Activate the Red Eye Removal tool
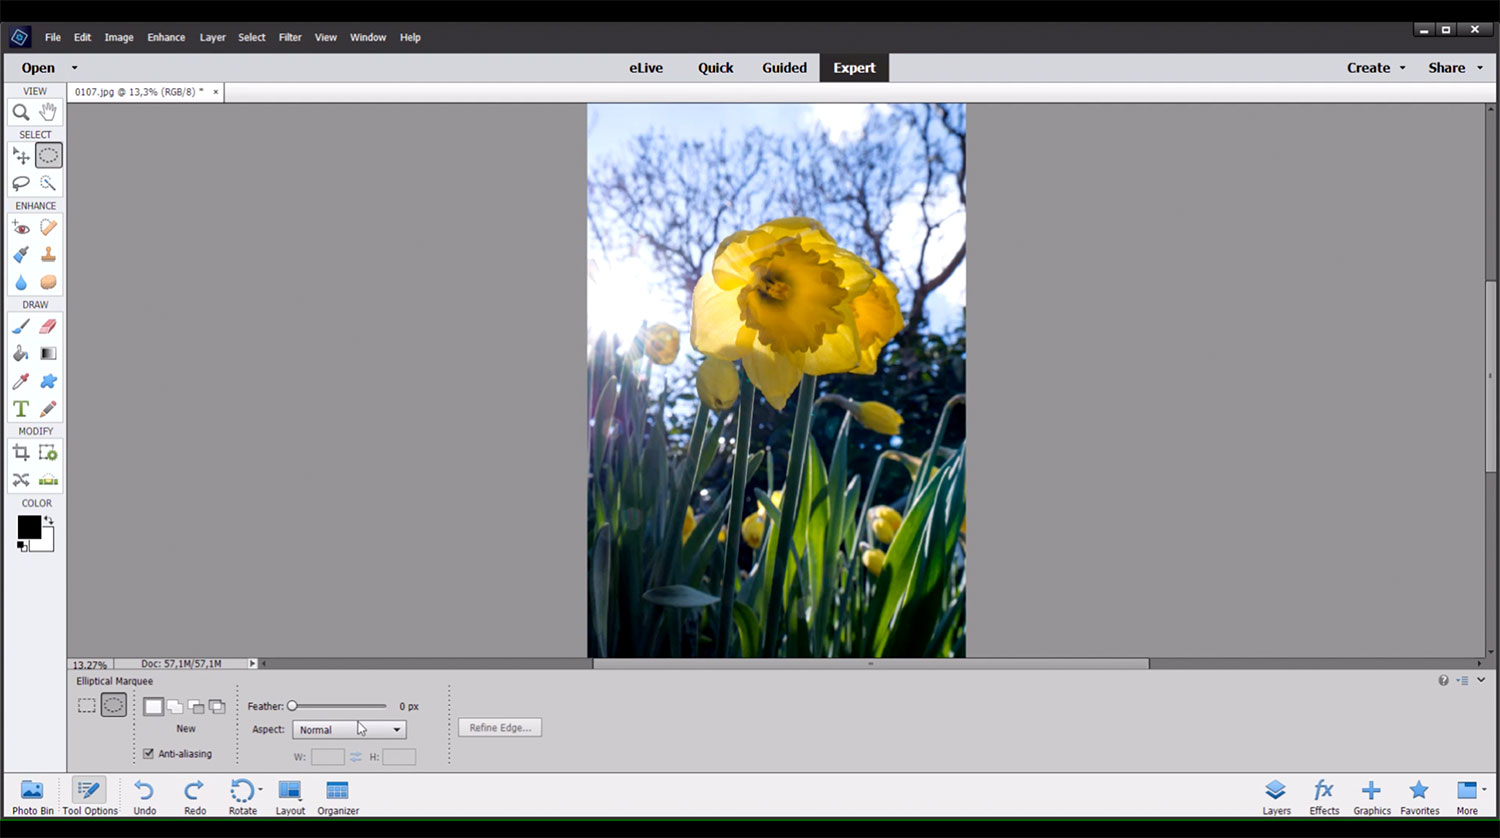Image resolution: width=1500 pixels, height=838 pixels. pyautogui.click(x=20, y=228)
